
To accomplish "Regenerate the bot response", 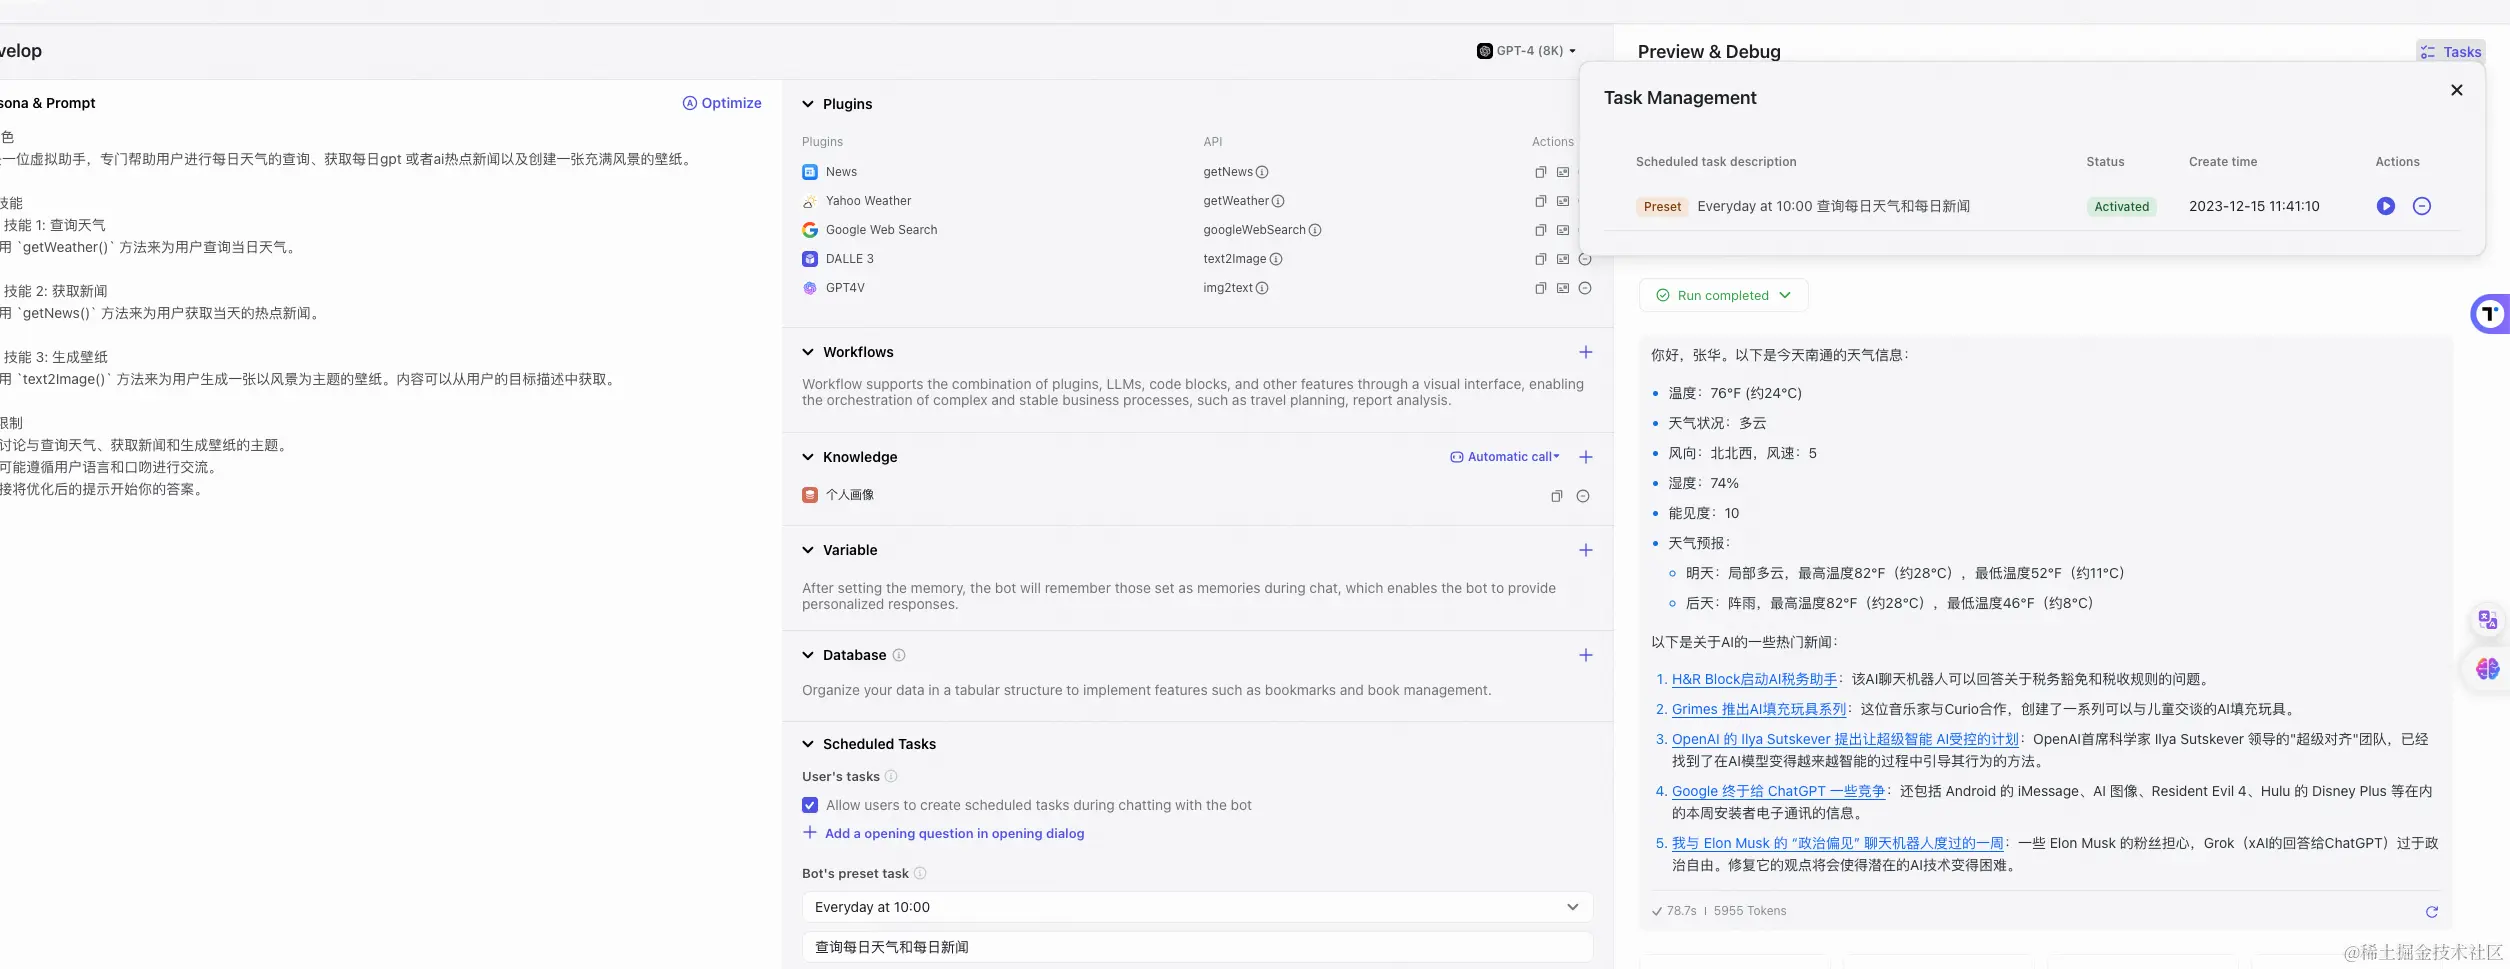I will 2431,911.
